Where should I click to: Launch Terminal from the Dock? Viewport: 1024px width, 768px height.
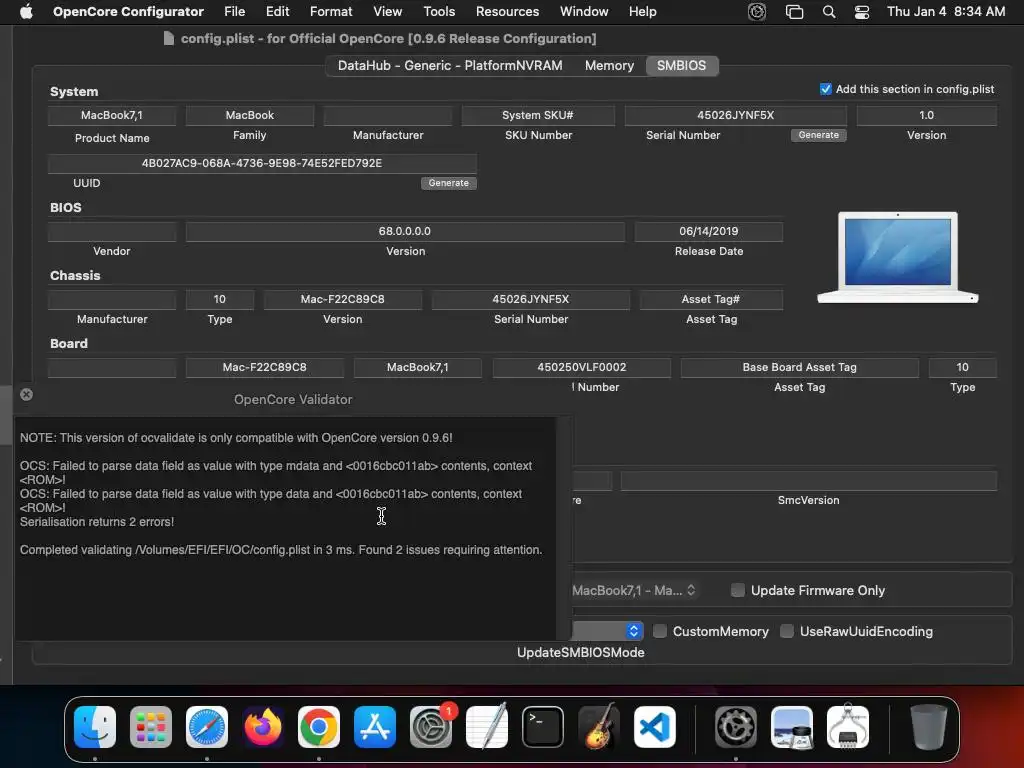click(543, 727)
